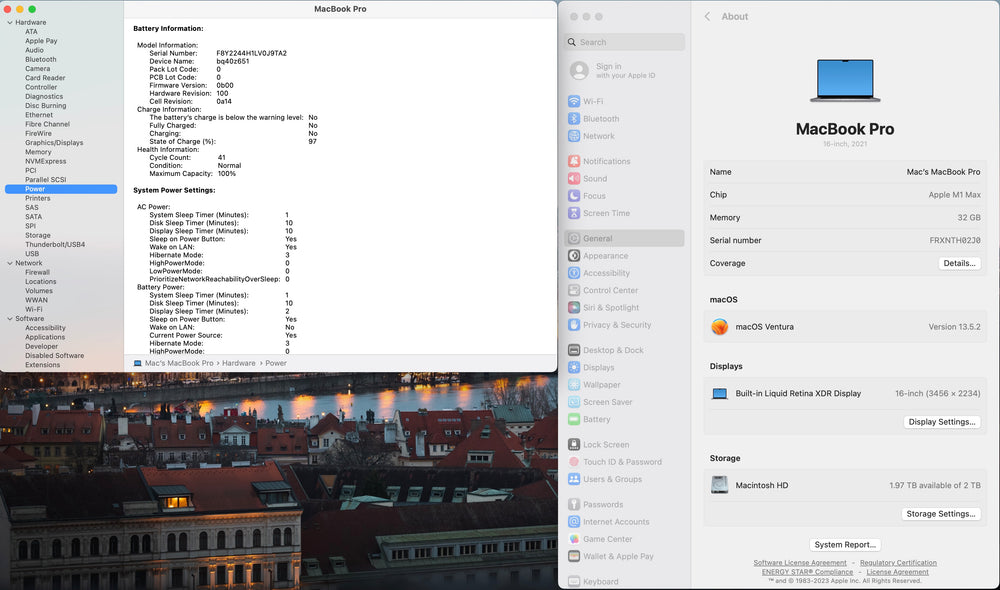Open Control Center settings icon
This screenshot has width=1000, height=590.
point(574,290)
